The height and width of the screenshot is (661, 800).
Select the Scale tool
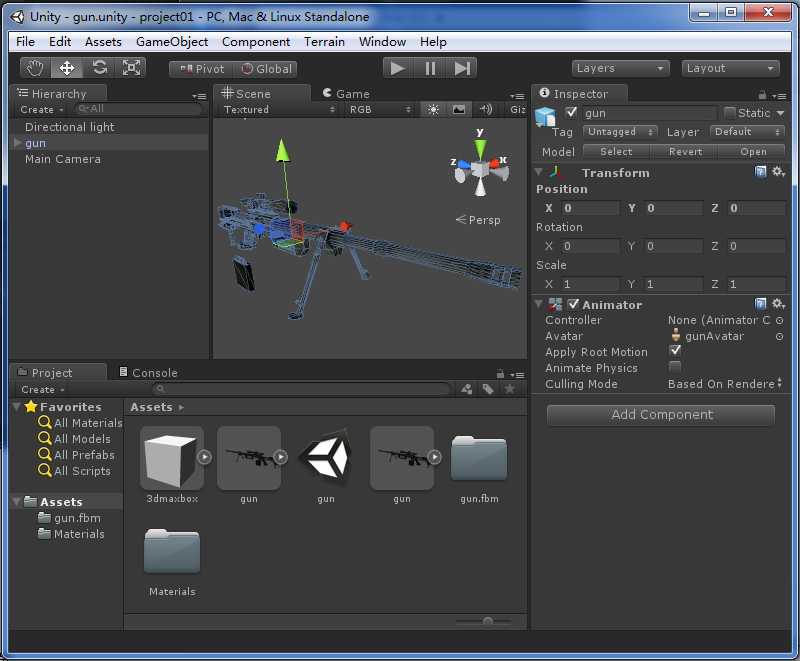(131, 68)
